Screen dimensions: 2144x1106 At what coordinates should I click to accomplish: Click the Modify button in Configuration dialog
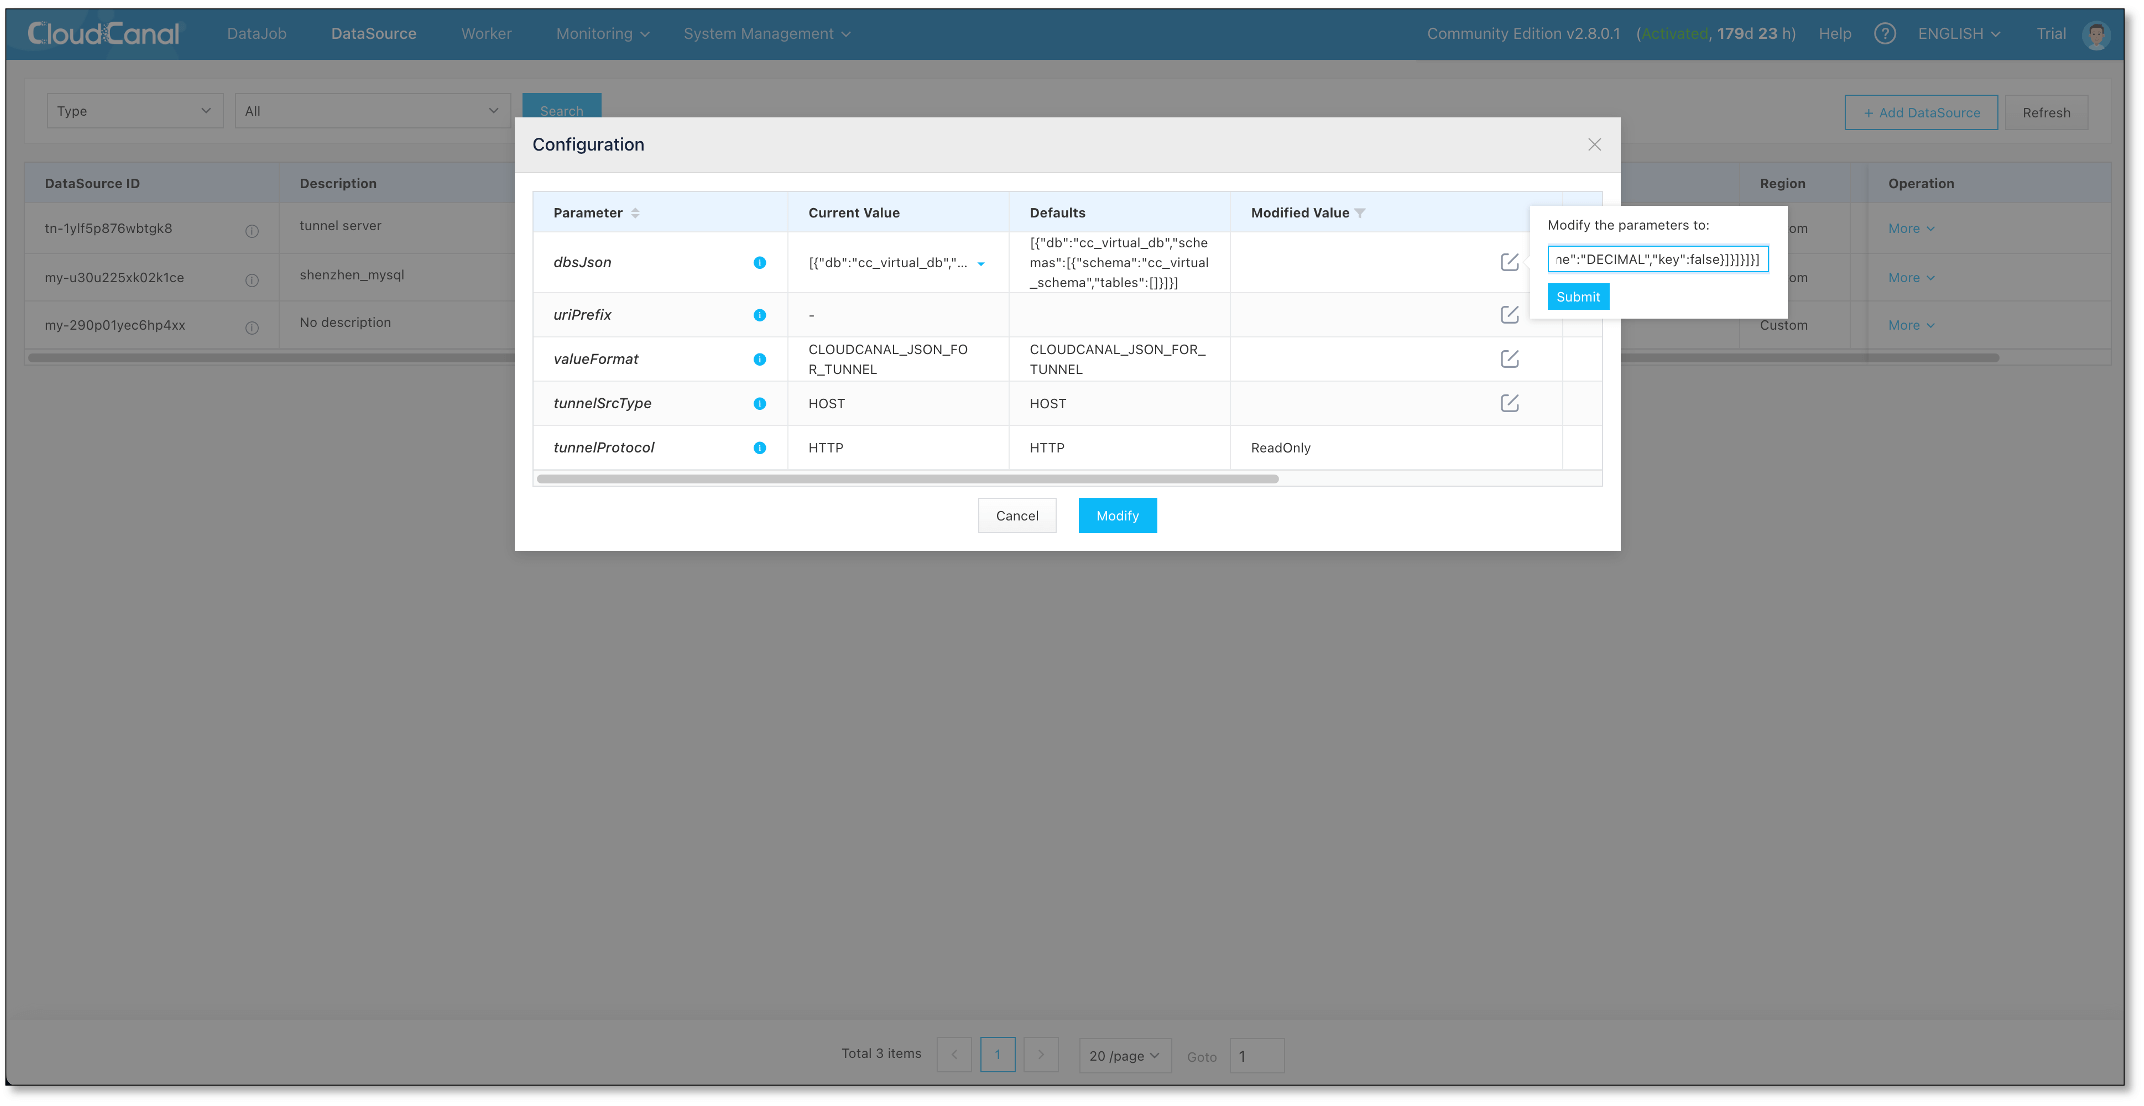[x=1117, y=515]
